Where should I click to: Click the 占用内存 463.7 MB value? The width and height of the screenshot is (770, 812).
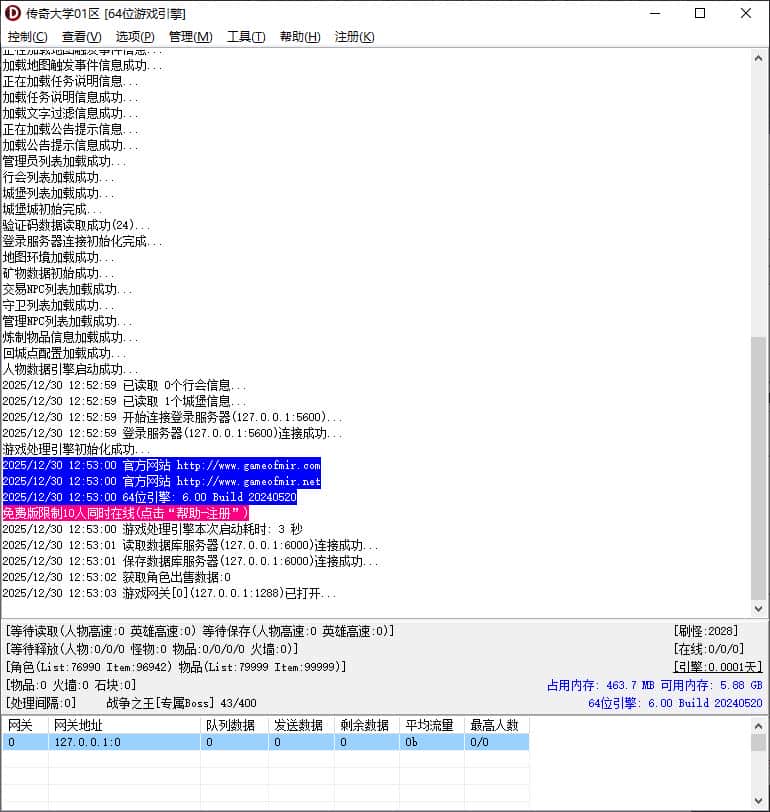601,685
